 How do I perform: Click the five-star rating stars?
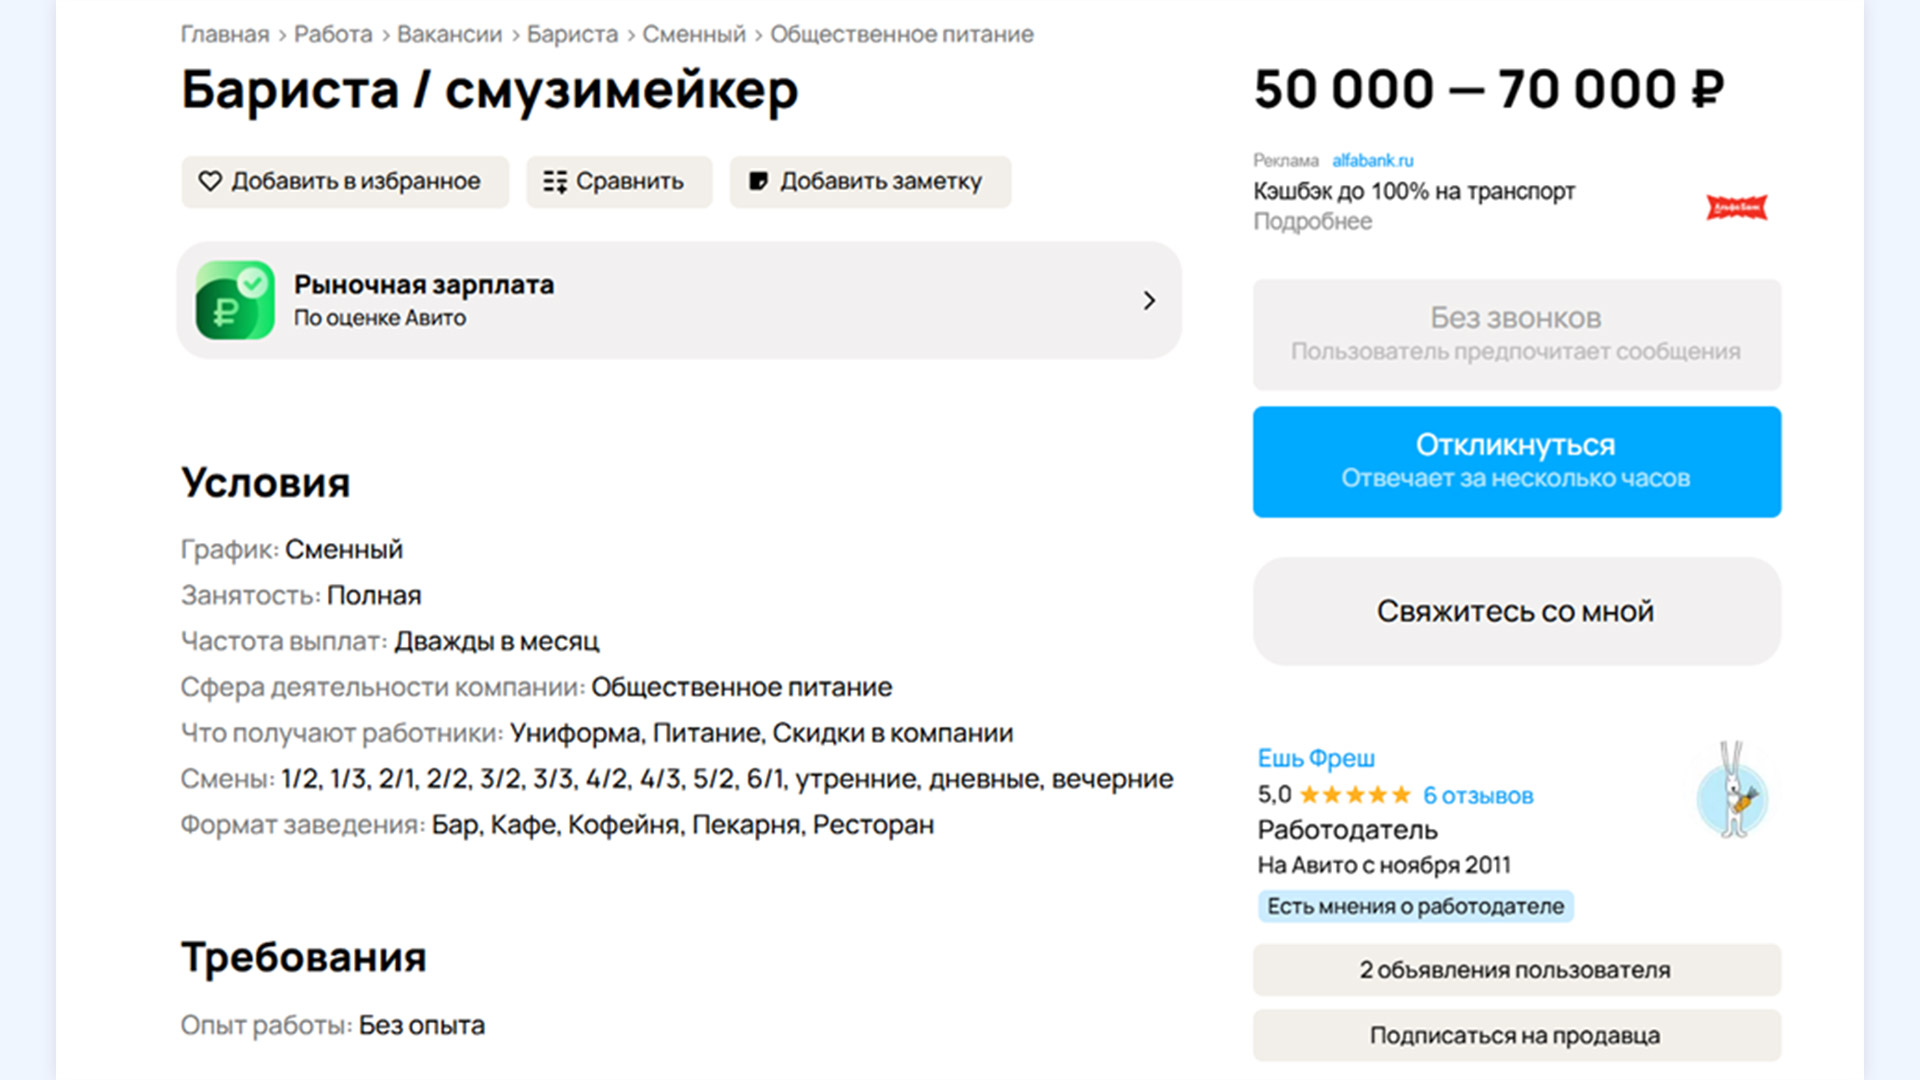1355,795
